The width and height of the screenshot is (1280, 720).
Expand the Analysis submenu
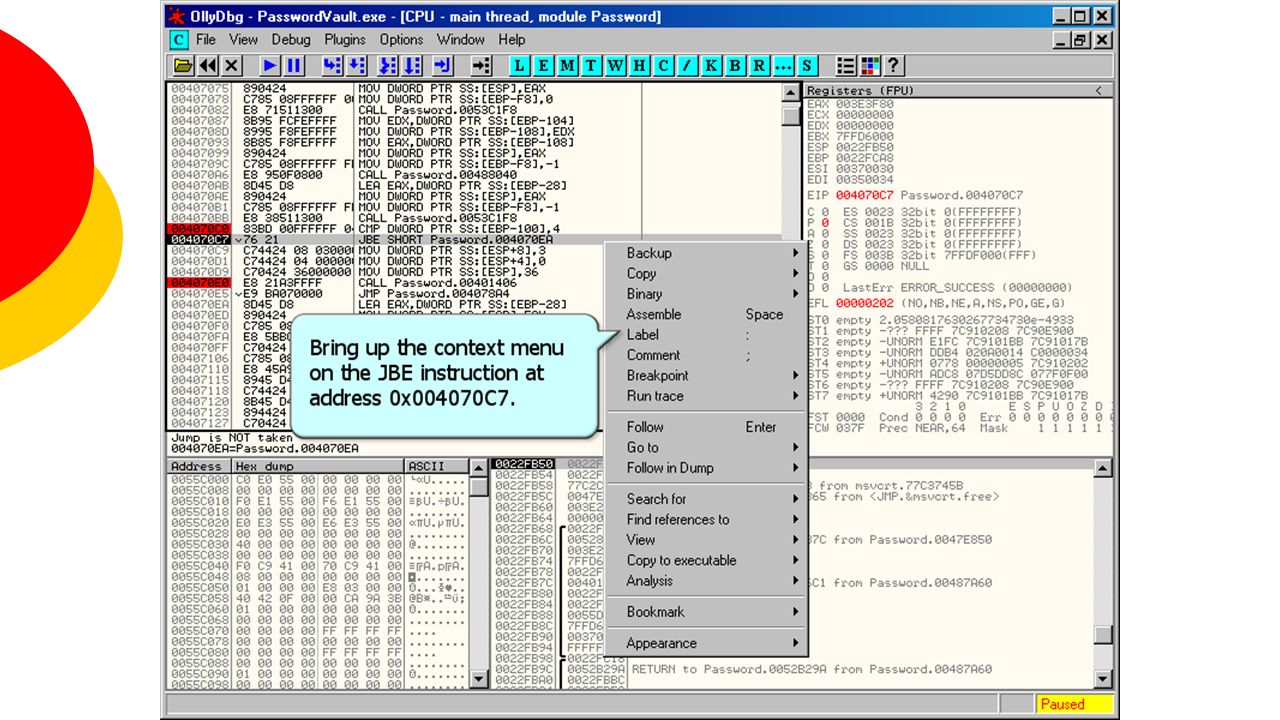coord(706,581)
